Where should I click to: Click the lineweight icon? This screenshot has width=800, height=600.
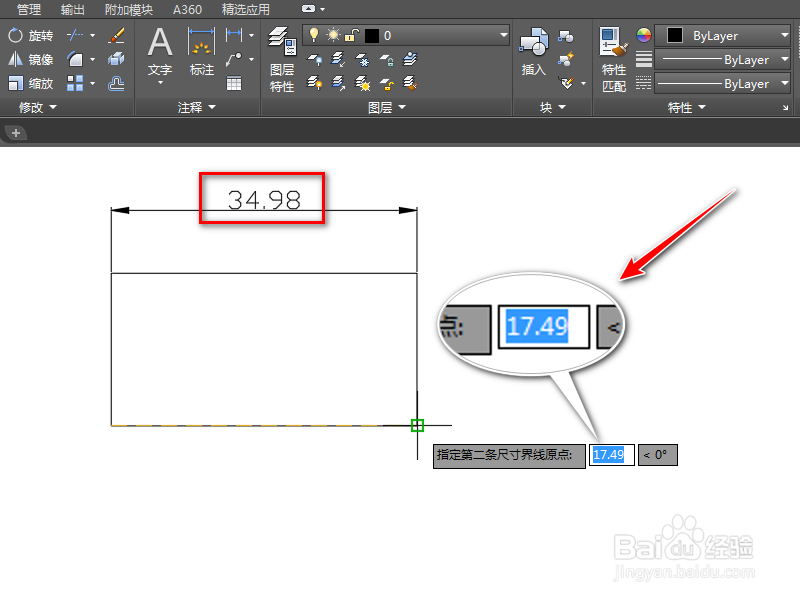coord(644,59)
